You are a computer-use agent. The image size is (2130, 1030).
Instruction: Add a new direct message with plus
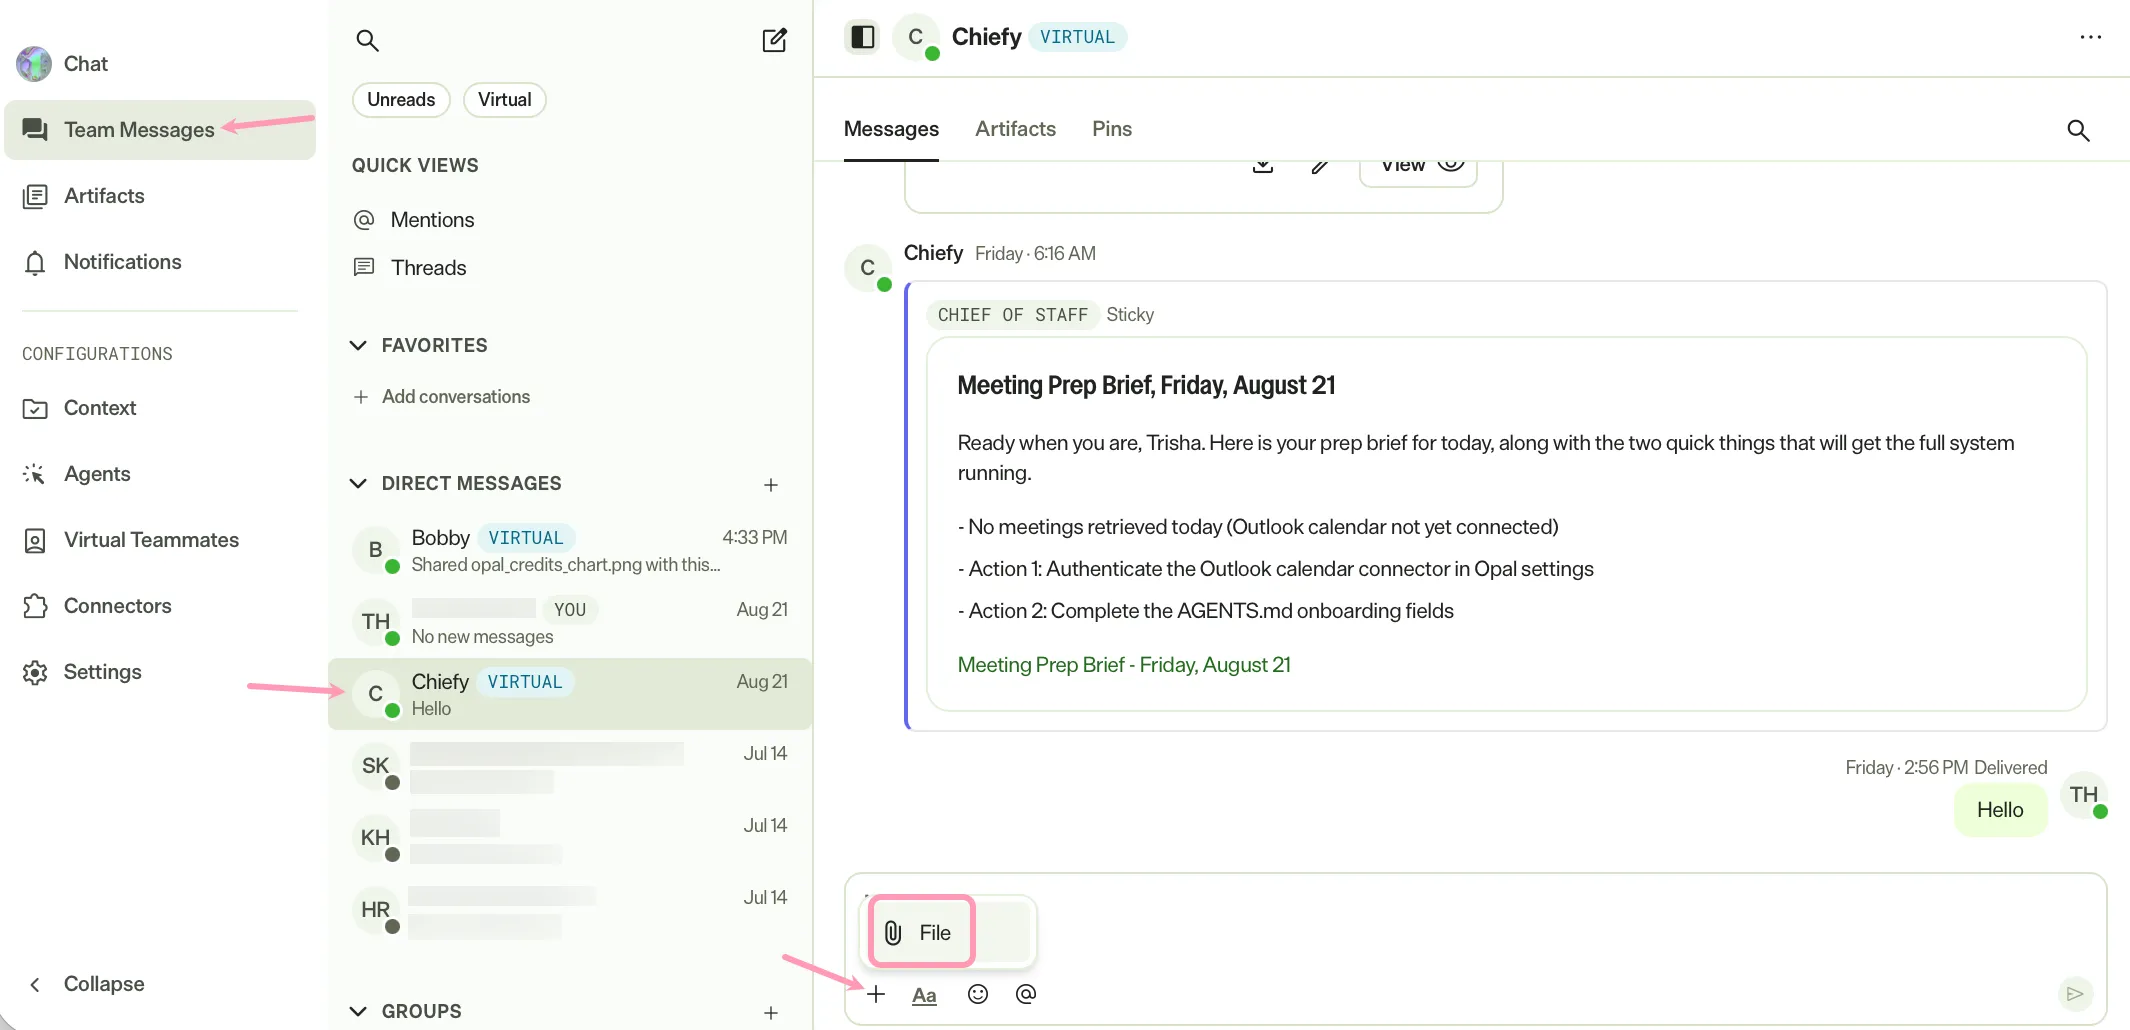click(771, 485)
